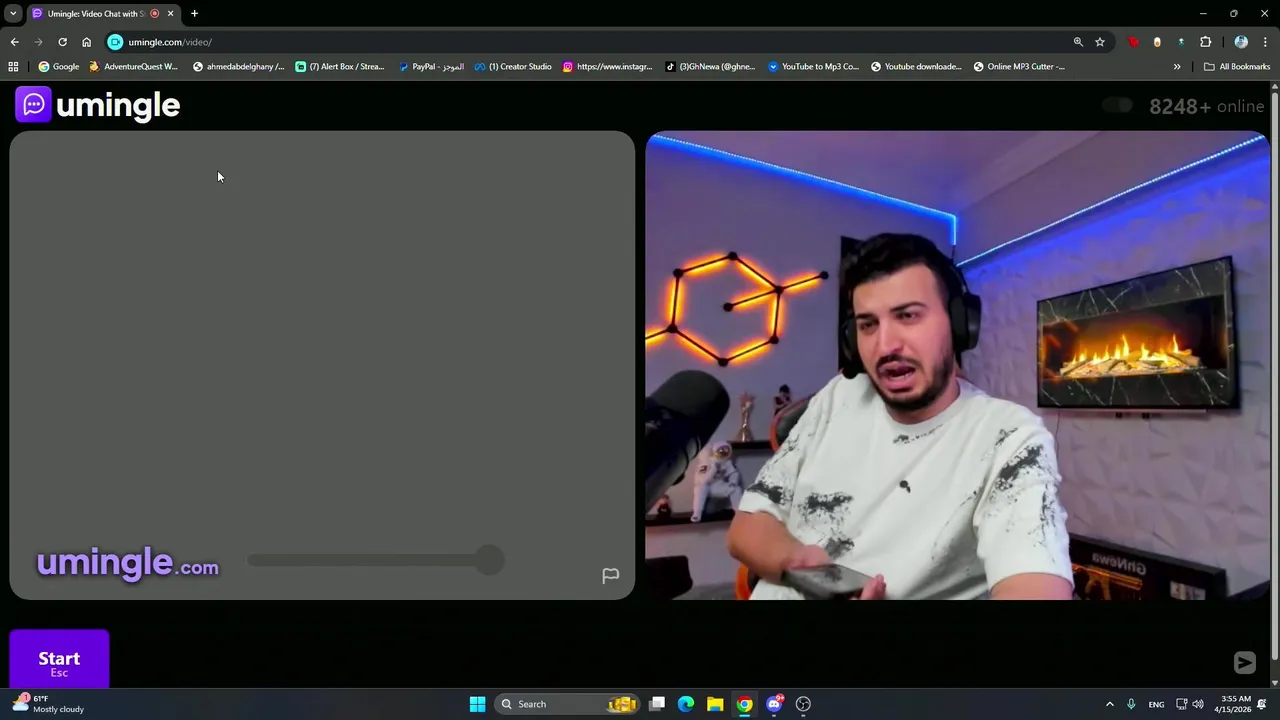
Task: Click the zoom magnifier icon in the address bar
Action: tap(1078, 42)
